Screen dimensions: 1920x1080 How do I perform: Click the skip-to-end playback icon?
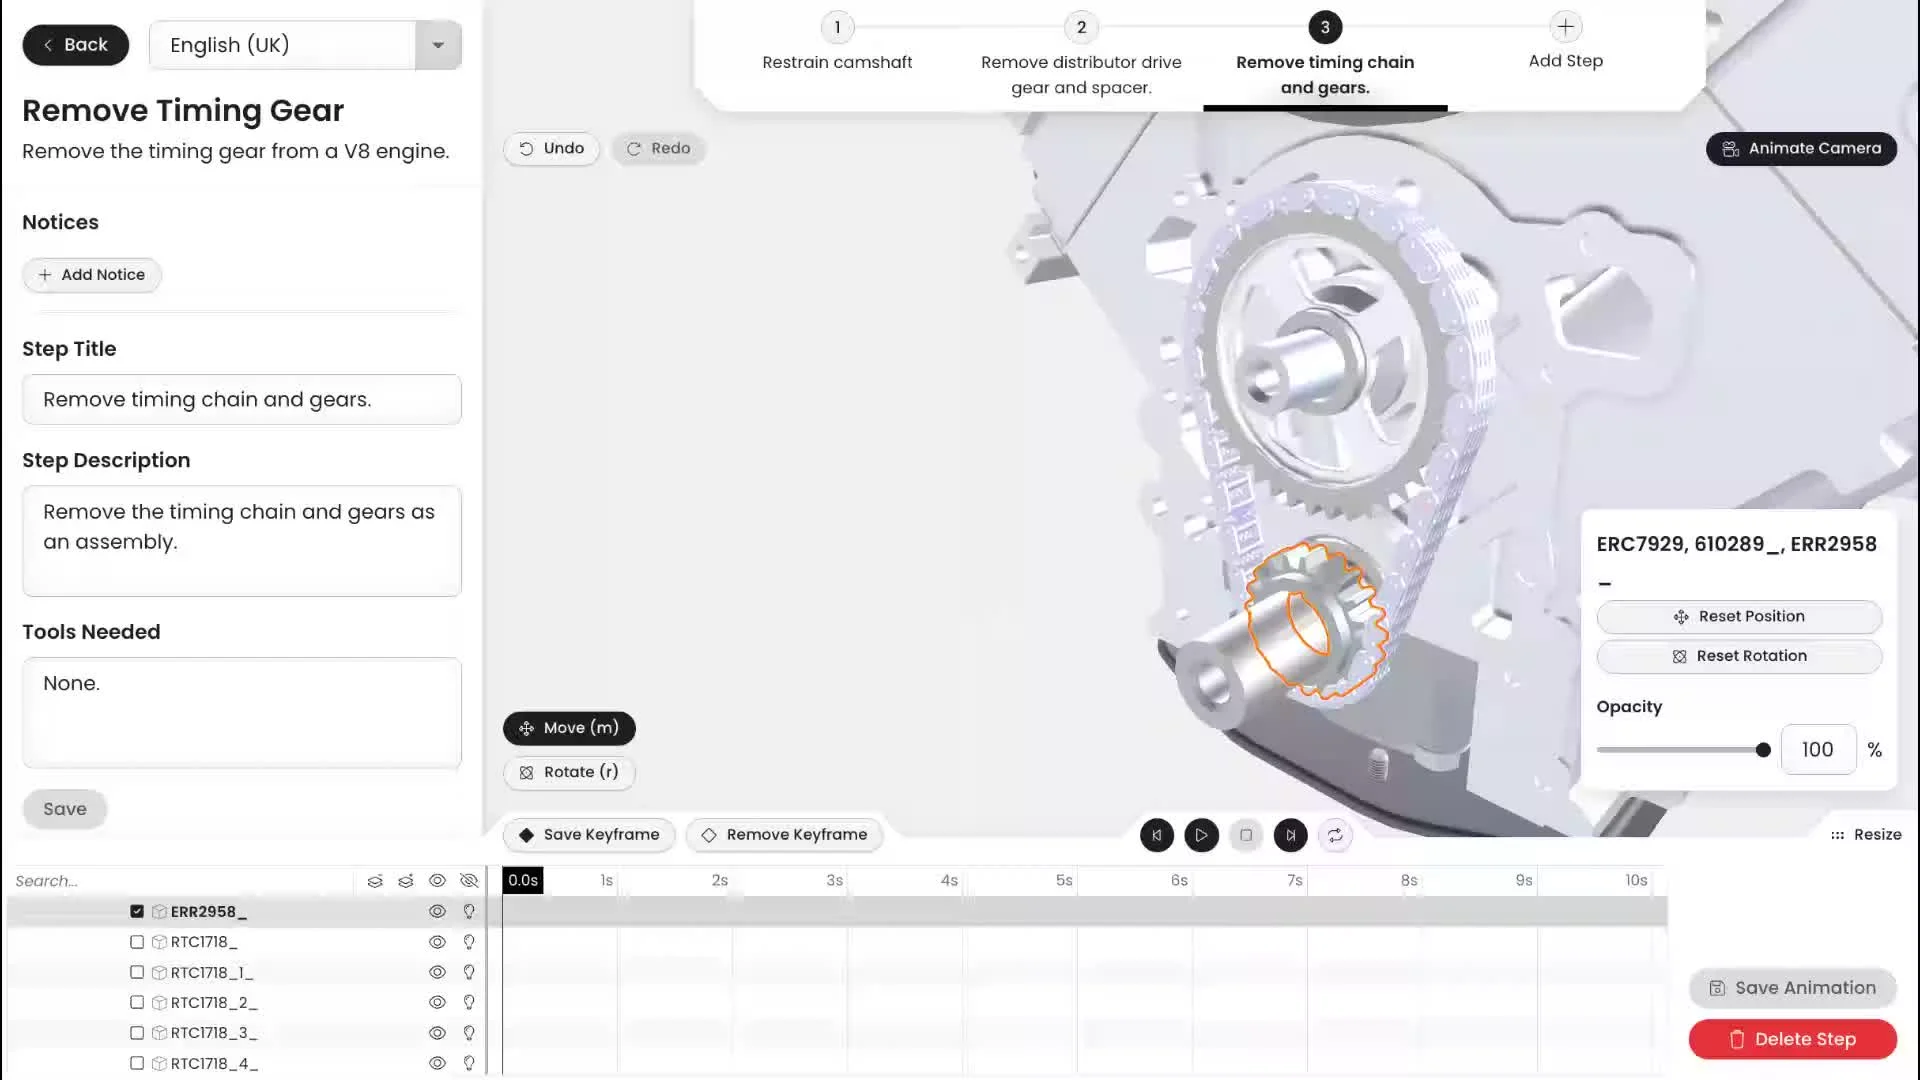[1290, 835]
